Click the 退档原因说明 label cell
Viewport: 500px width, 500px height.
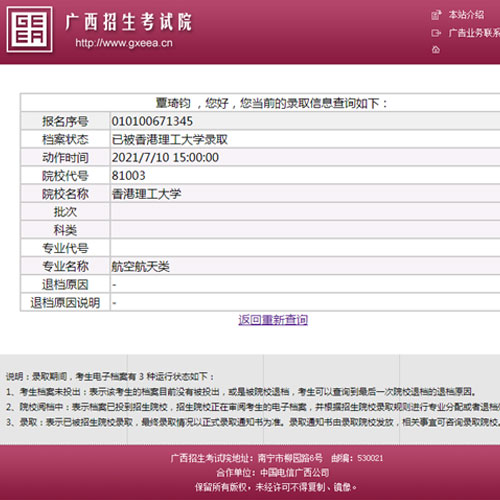[x=65, y=303]
